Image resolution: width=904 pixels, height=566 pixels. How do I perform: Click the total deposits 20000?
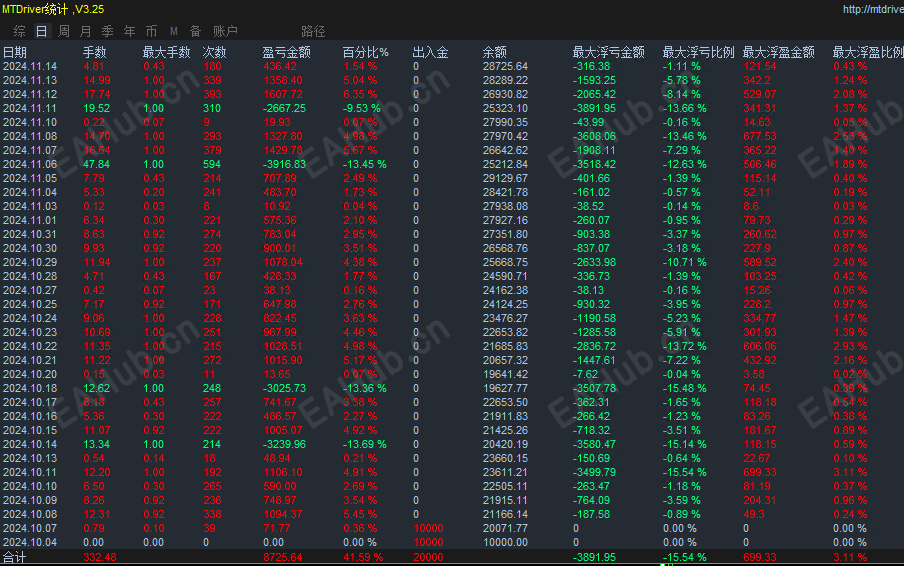428,557
